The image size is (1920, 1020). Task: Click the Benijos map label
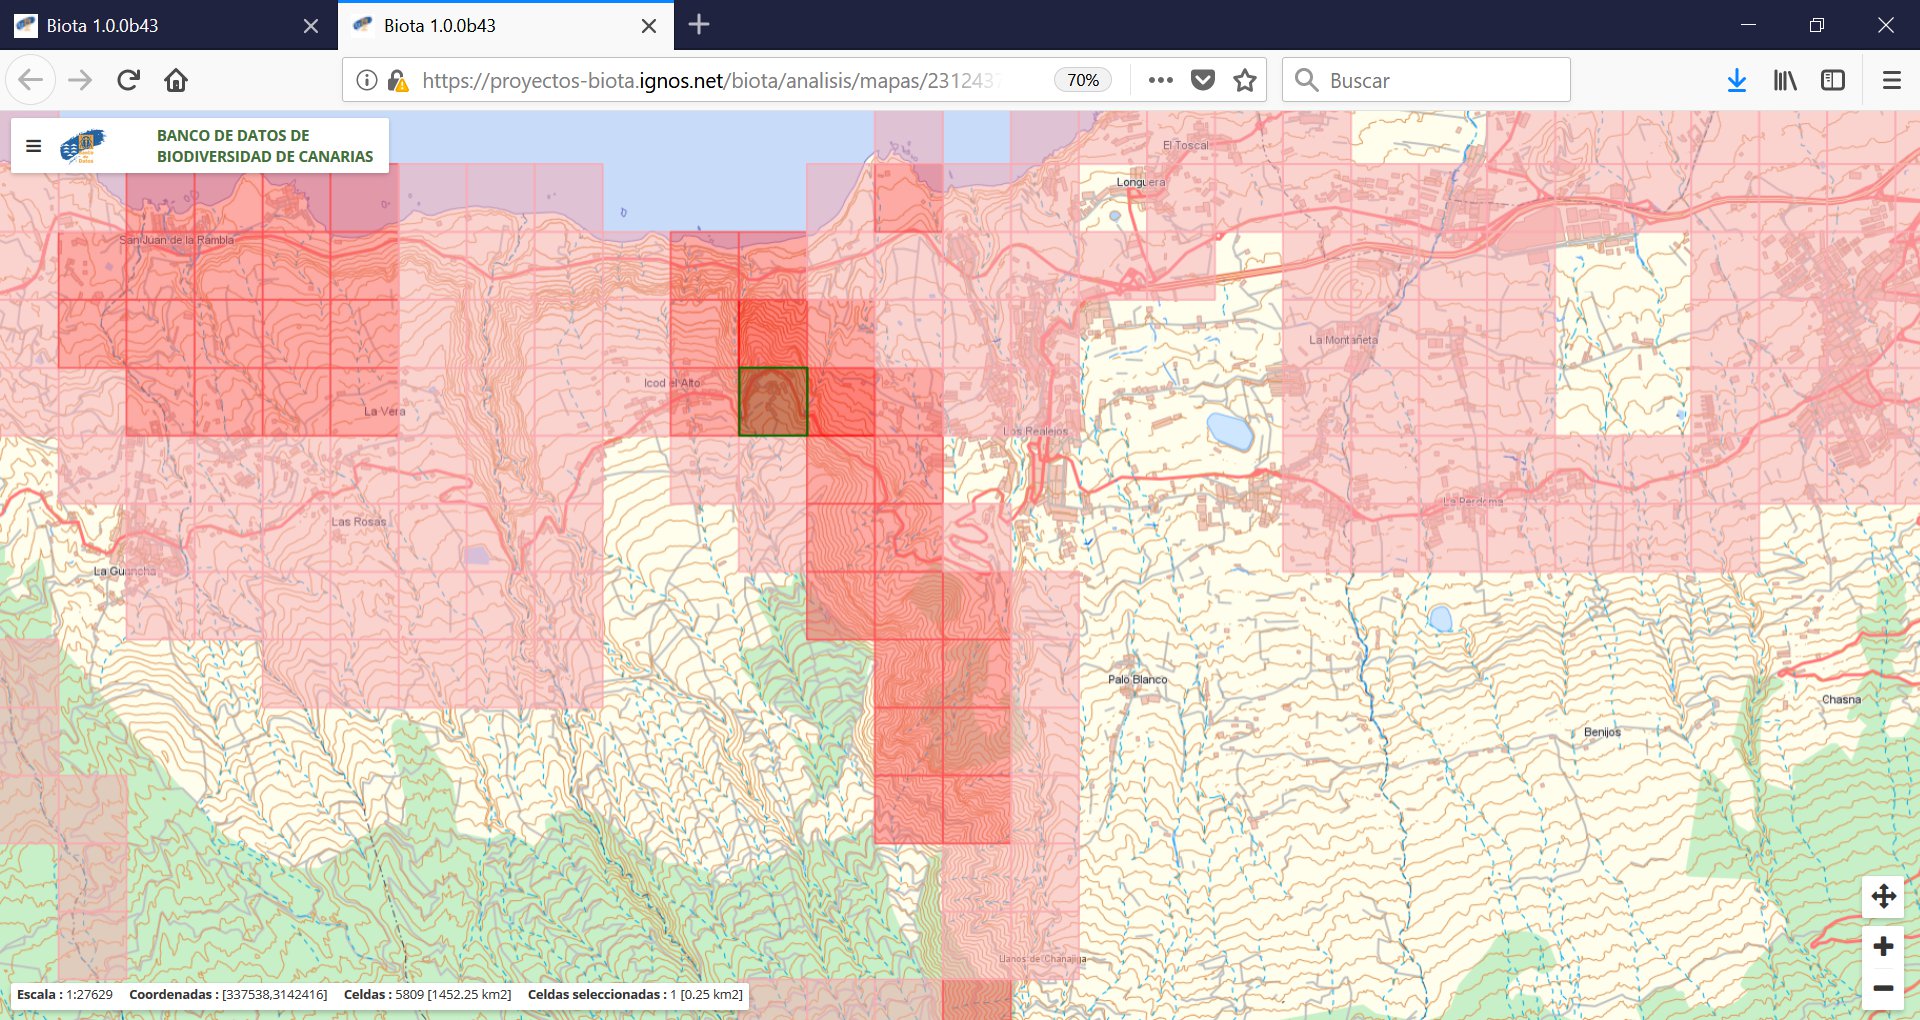click(1602, 732)
